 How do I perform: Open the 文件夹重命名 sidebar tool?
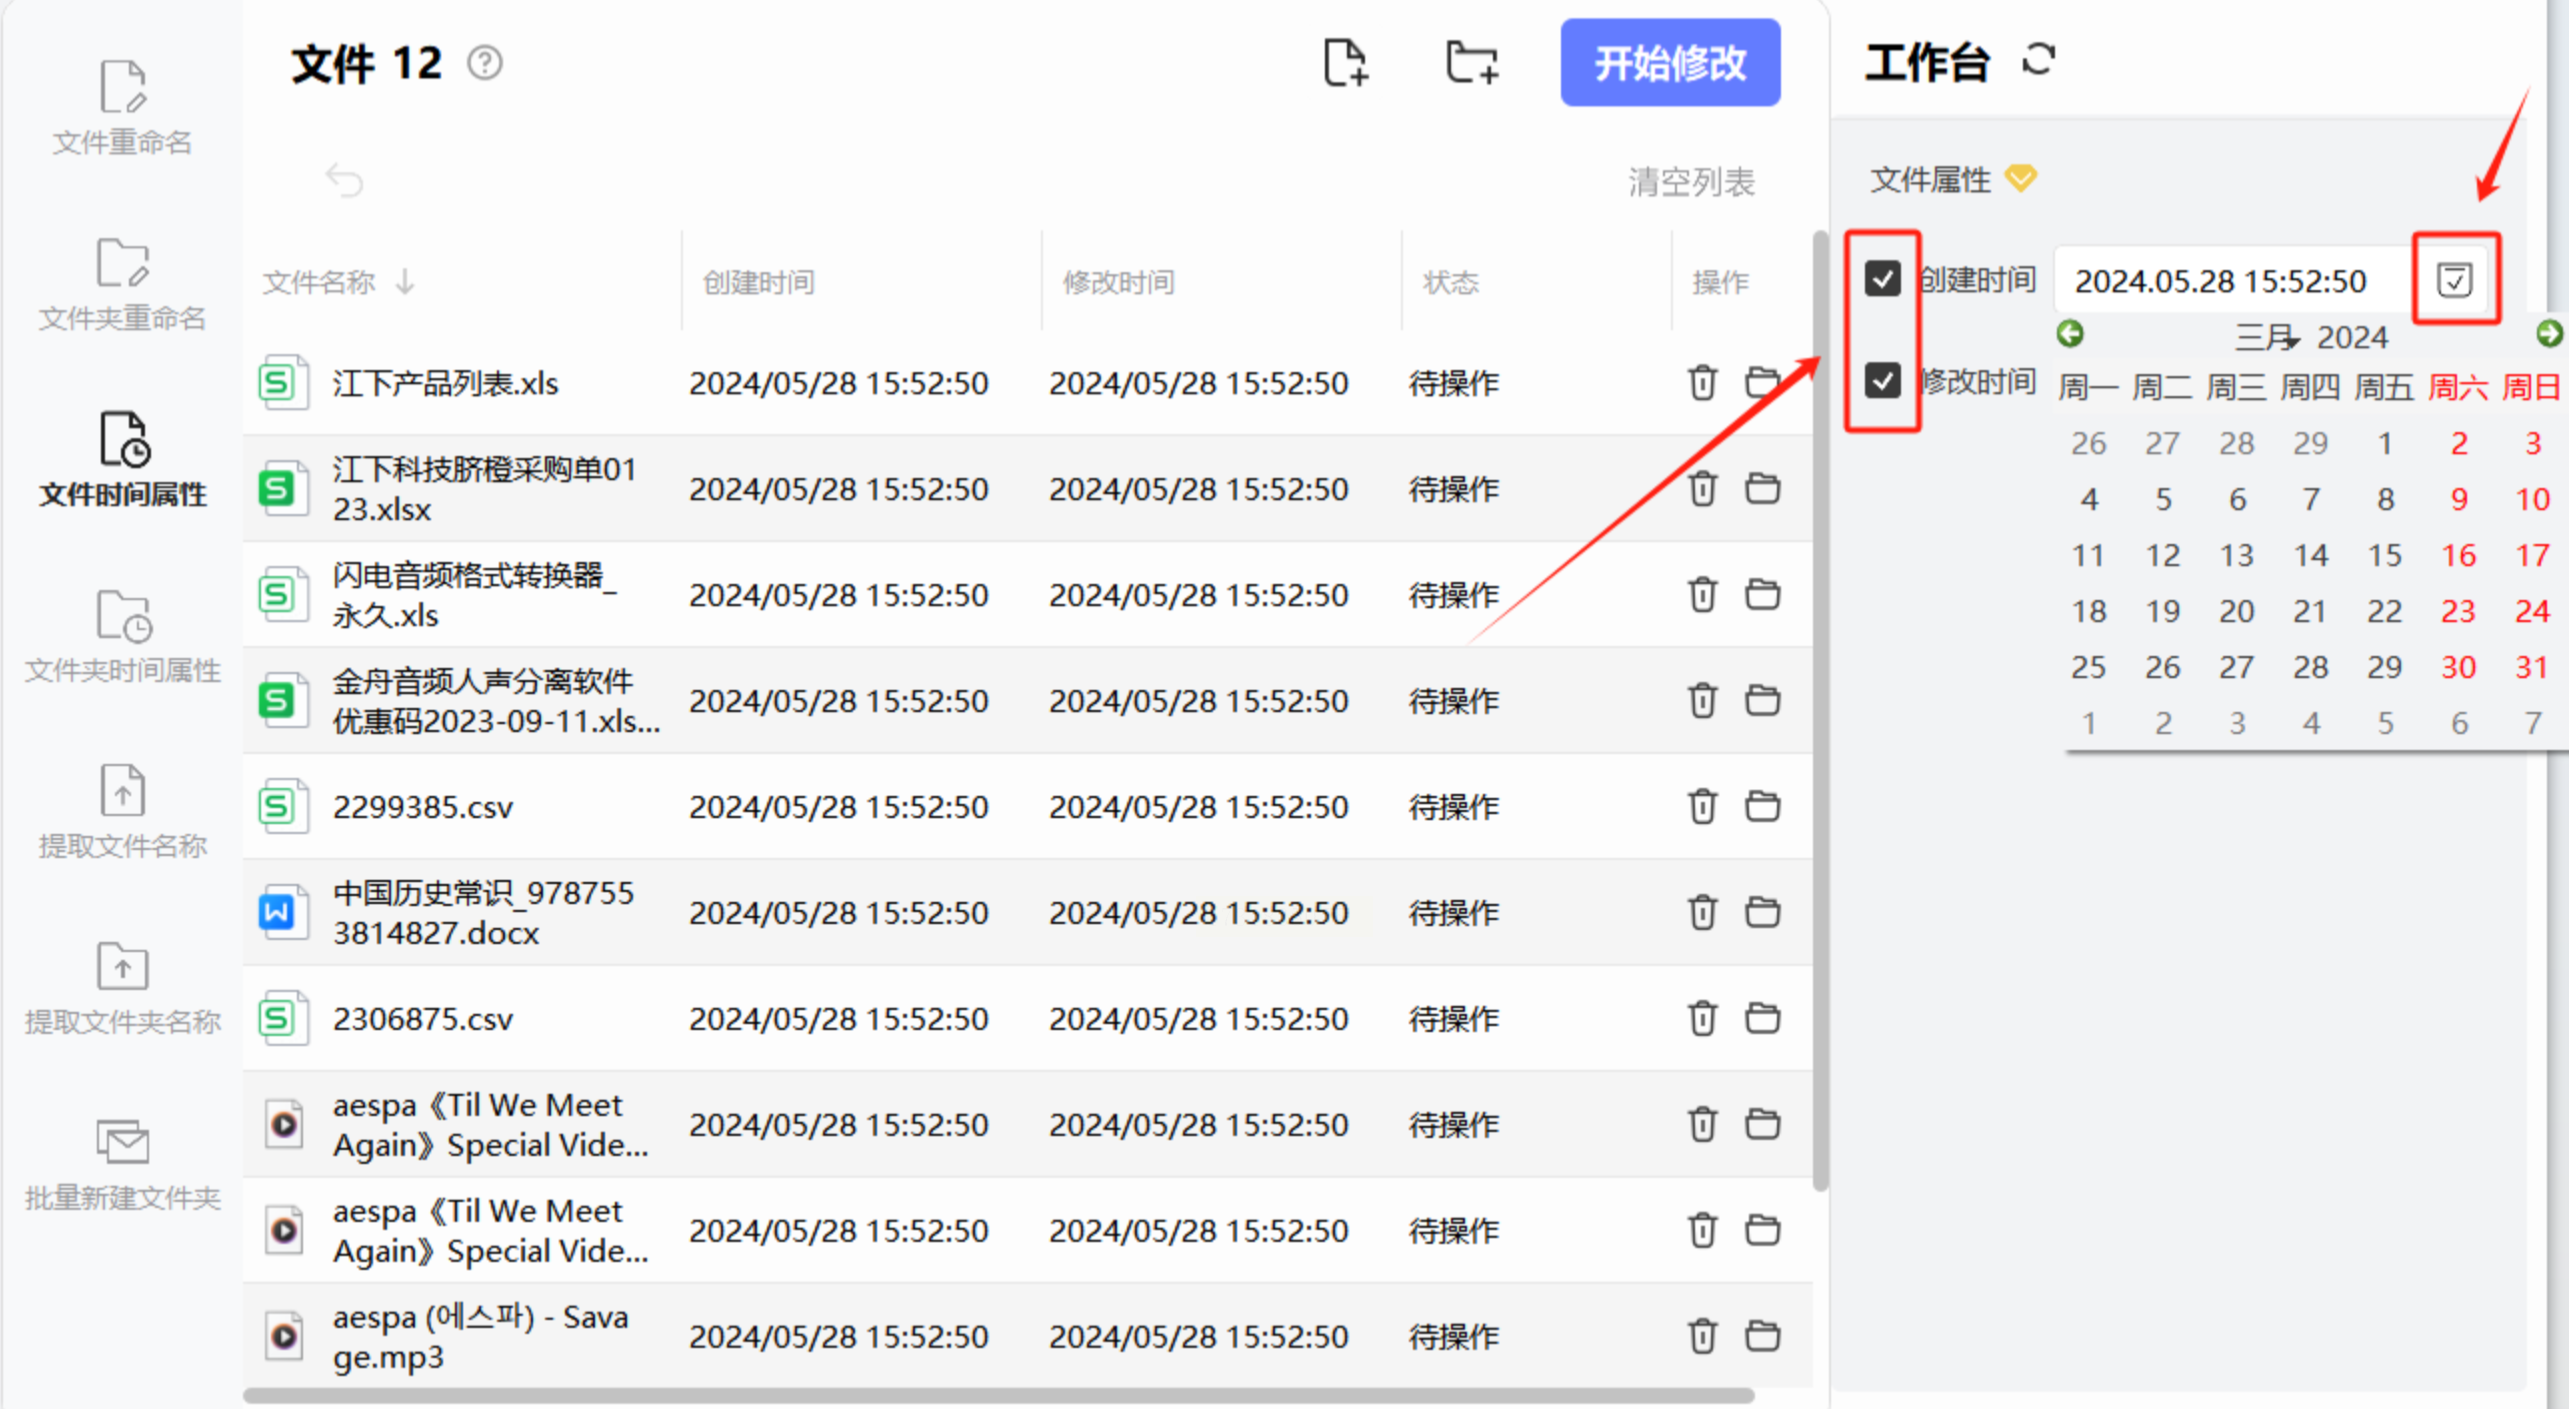click(122, 284)
